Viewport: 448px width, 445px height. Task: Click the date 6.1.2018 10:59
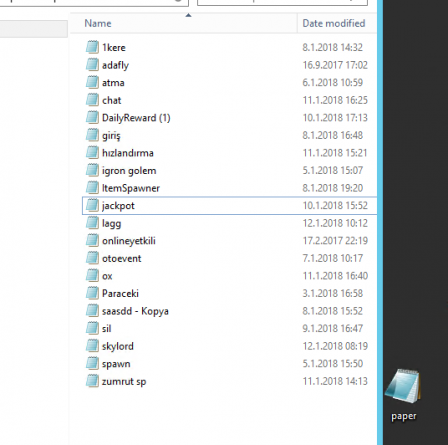pos(332,83)
